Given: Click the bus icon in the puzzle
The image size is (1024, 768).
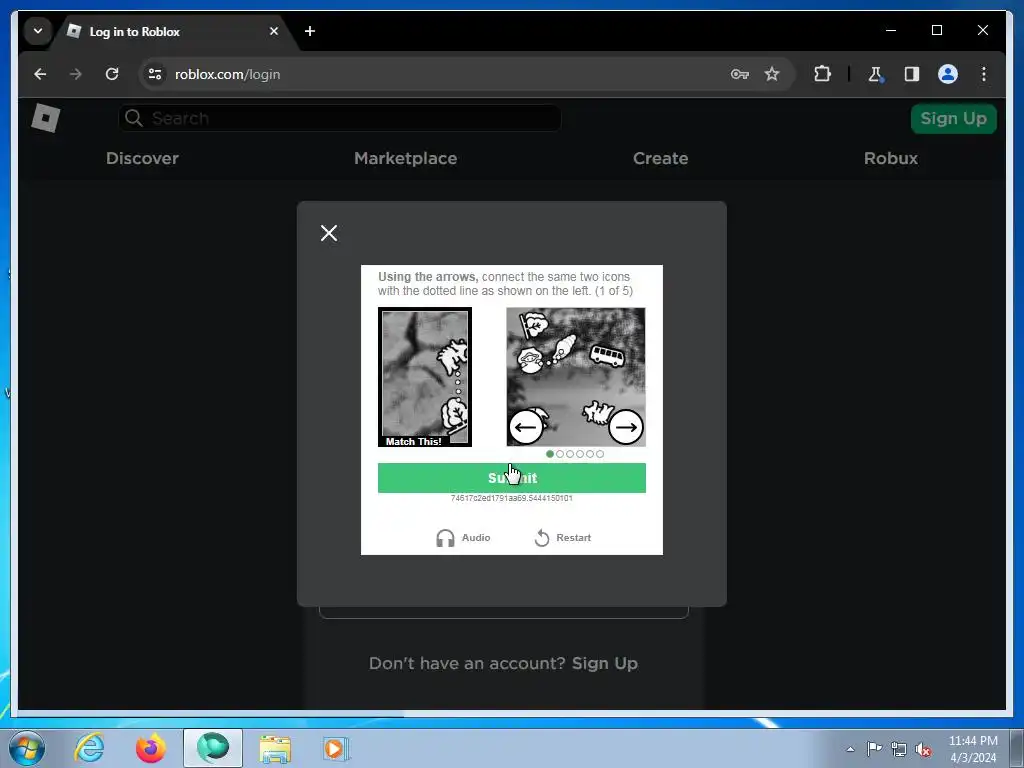Looking at the screenshot, I should point(607,356).
